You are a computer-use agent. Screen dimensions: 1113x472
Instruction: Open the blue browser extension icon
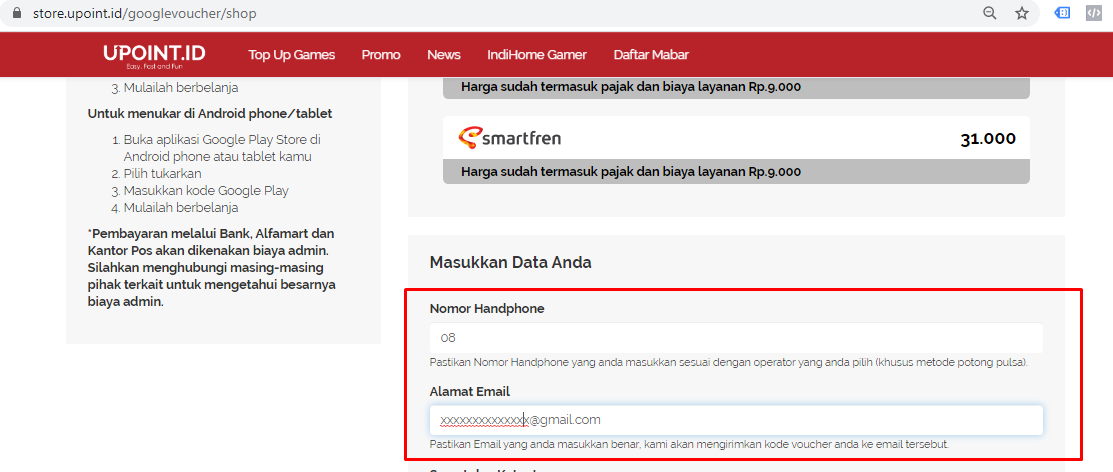[x=1063, y=13]
